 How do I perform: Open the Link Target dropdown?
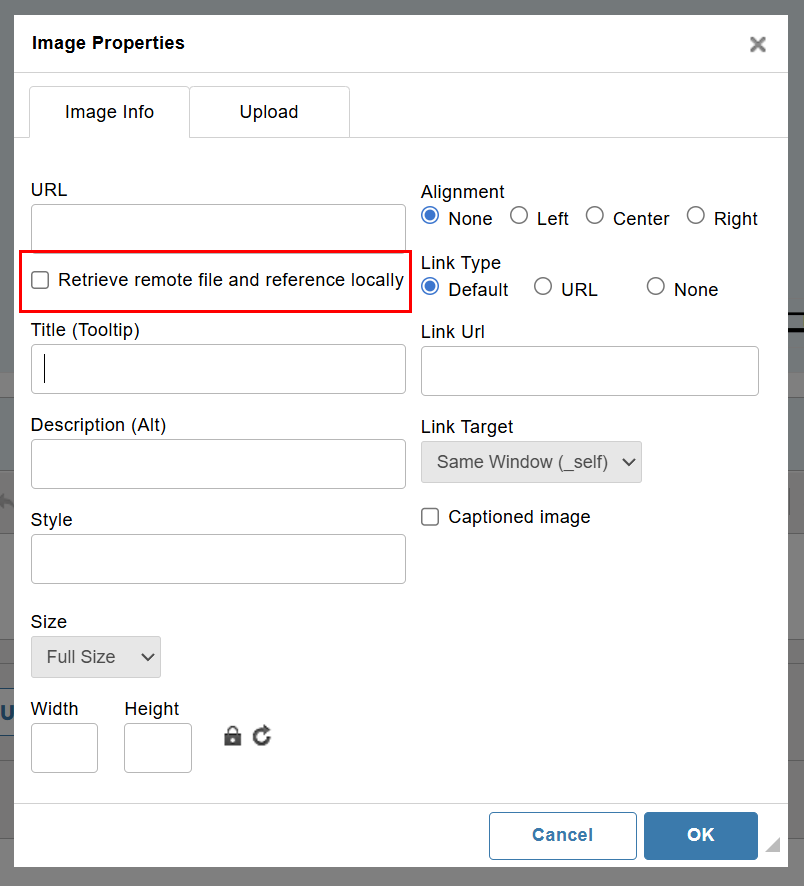531,462
